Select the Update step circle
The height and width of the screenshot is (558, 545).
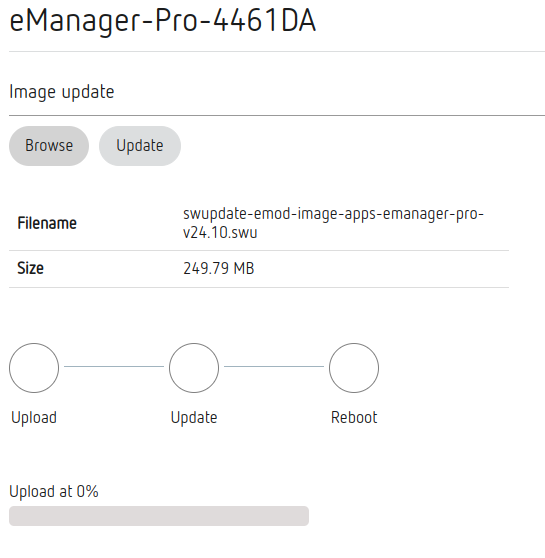click(x=194, y=368)
